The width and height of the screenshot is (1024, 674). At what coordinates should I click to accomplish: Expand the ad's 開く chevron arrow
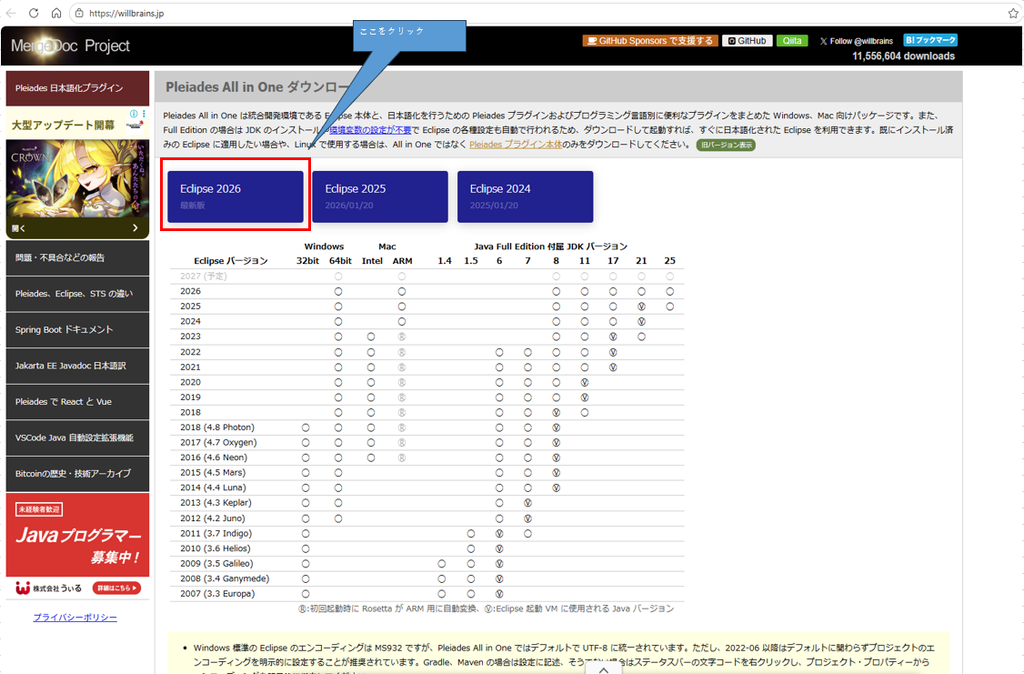(135, 228)
